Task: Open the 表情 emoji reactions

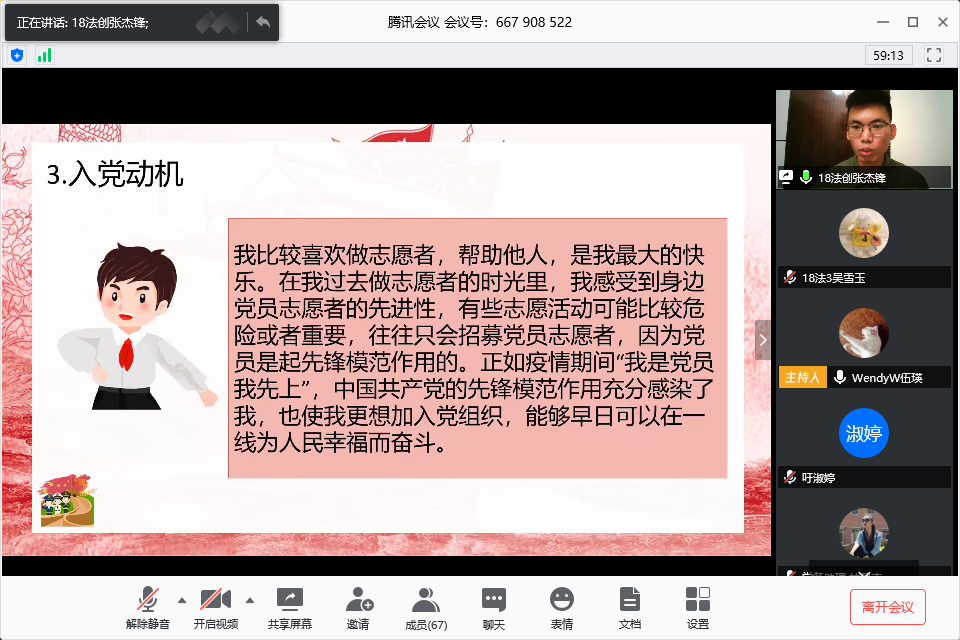Action: pyautogui.click(x=562, y=600)
